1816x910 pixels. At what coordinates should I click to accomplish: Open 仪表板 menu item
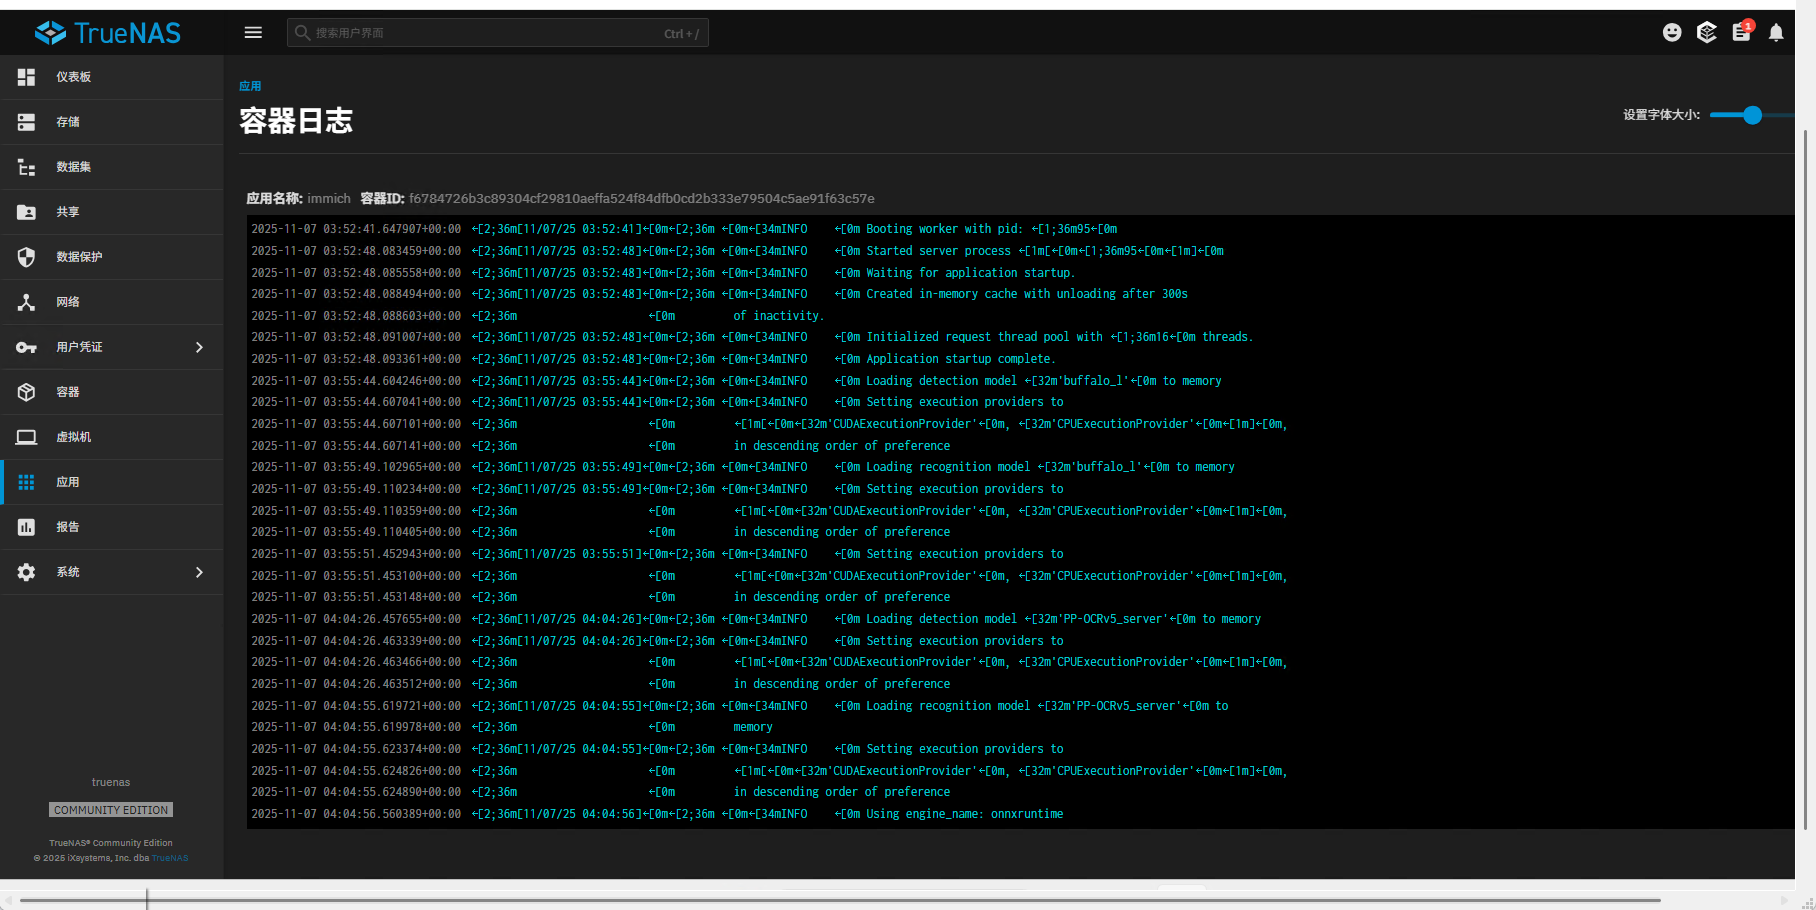[111, 77]
